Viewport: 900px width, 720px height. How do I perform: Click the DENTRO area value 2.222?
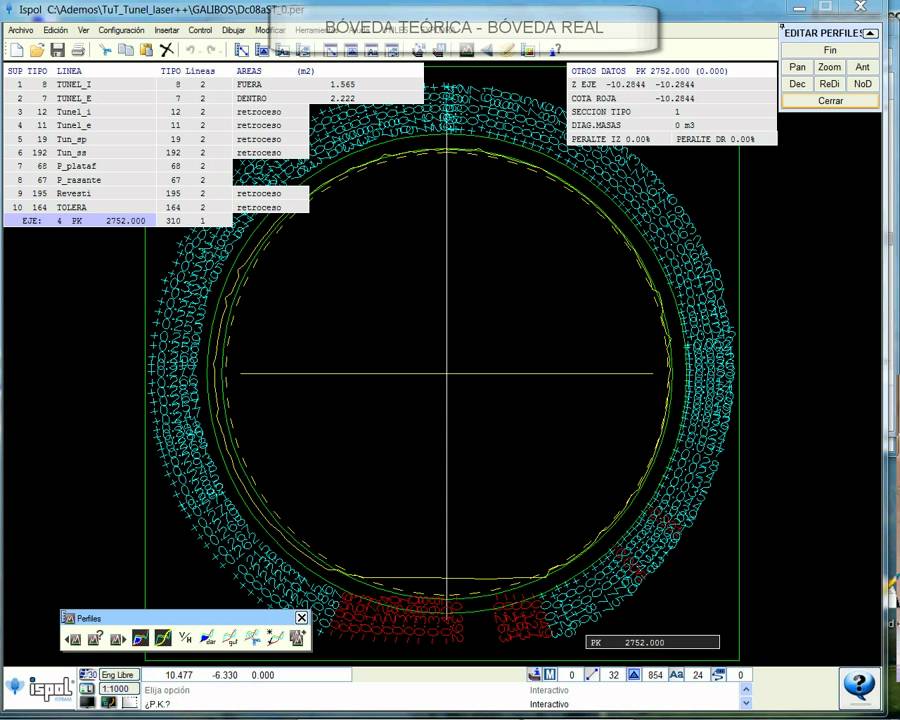coord(342,98)
